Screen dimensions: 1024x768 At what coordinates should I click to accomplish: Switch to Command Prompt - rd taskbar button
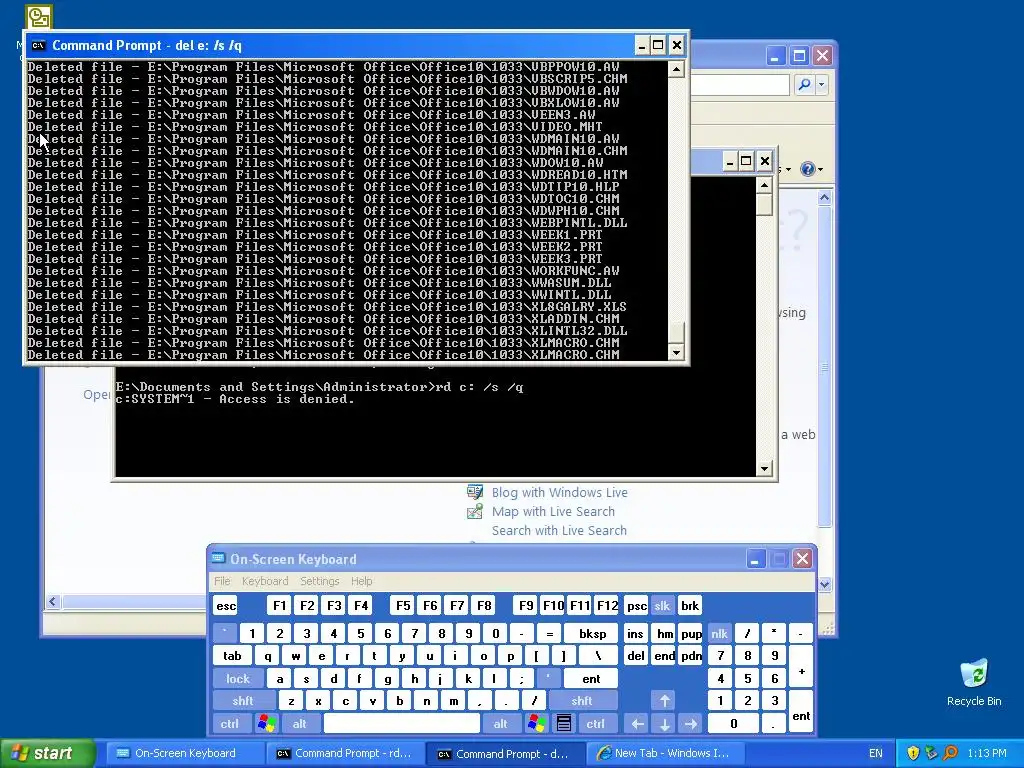click(344, 753)
